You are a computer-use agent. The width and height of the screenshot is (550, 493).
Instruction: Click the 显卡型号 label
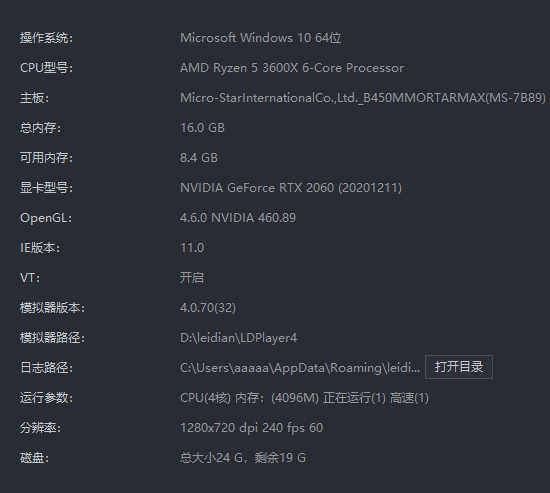tap(46, 188)
